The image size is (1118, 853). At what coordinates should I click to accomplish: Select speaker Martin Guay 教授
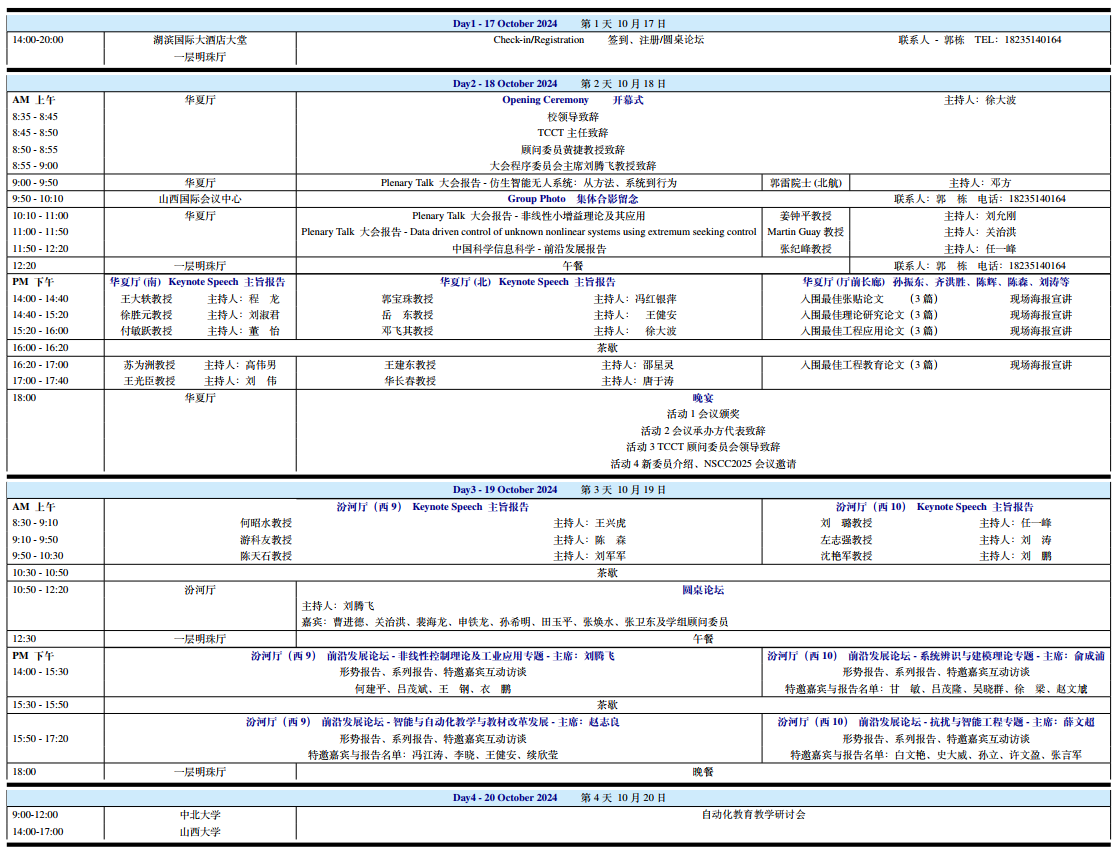coord(805,232)
